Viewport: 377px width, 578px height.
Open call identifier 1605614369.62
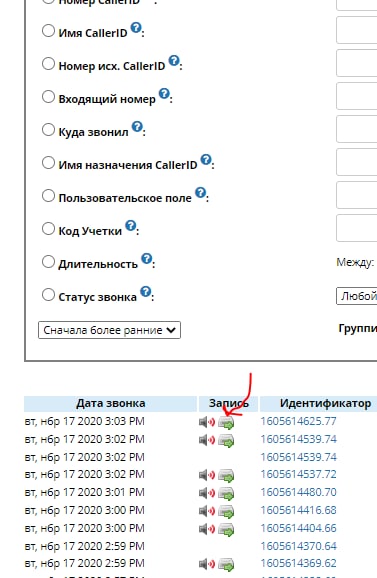pos(299,564)
